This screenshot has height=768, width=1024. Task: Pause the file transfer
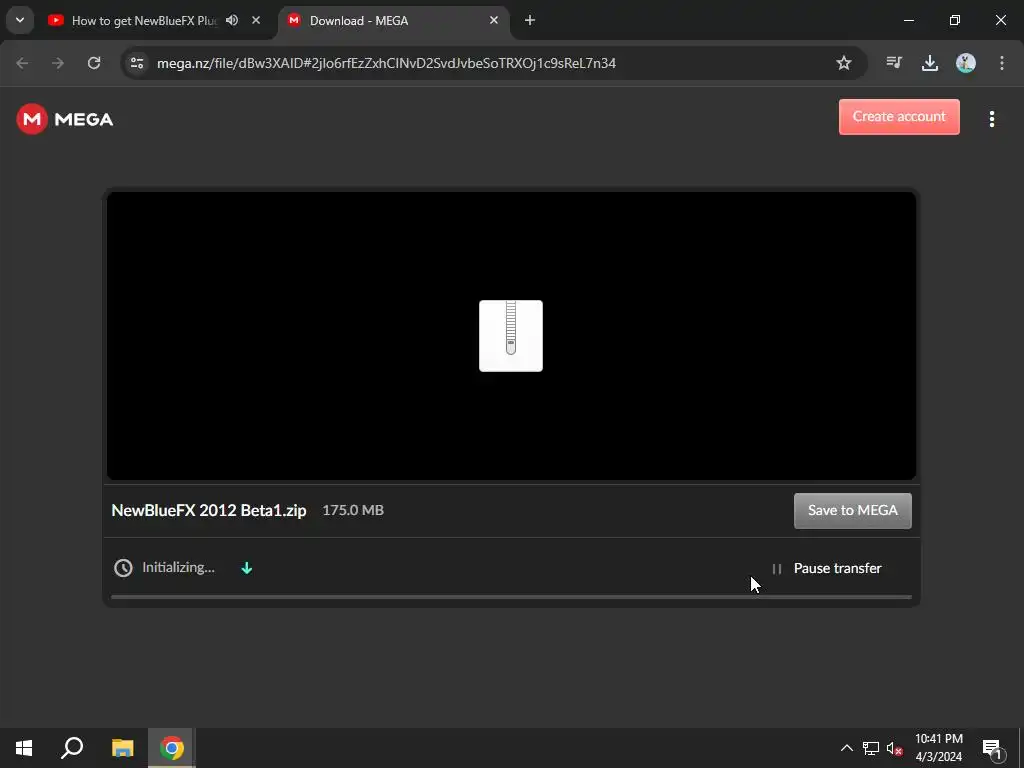click(x=827, y=568)
